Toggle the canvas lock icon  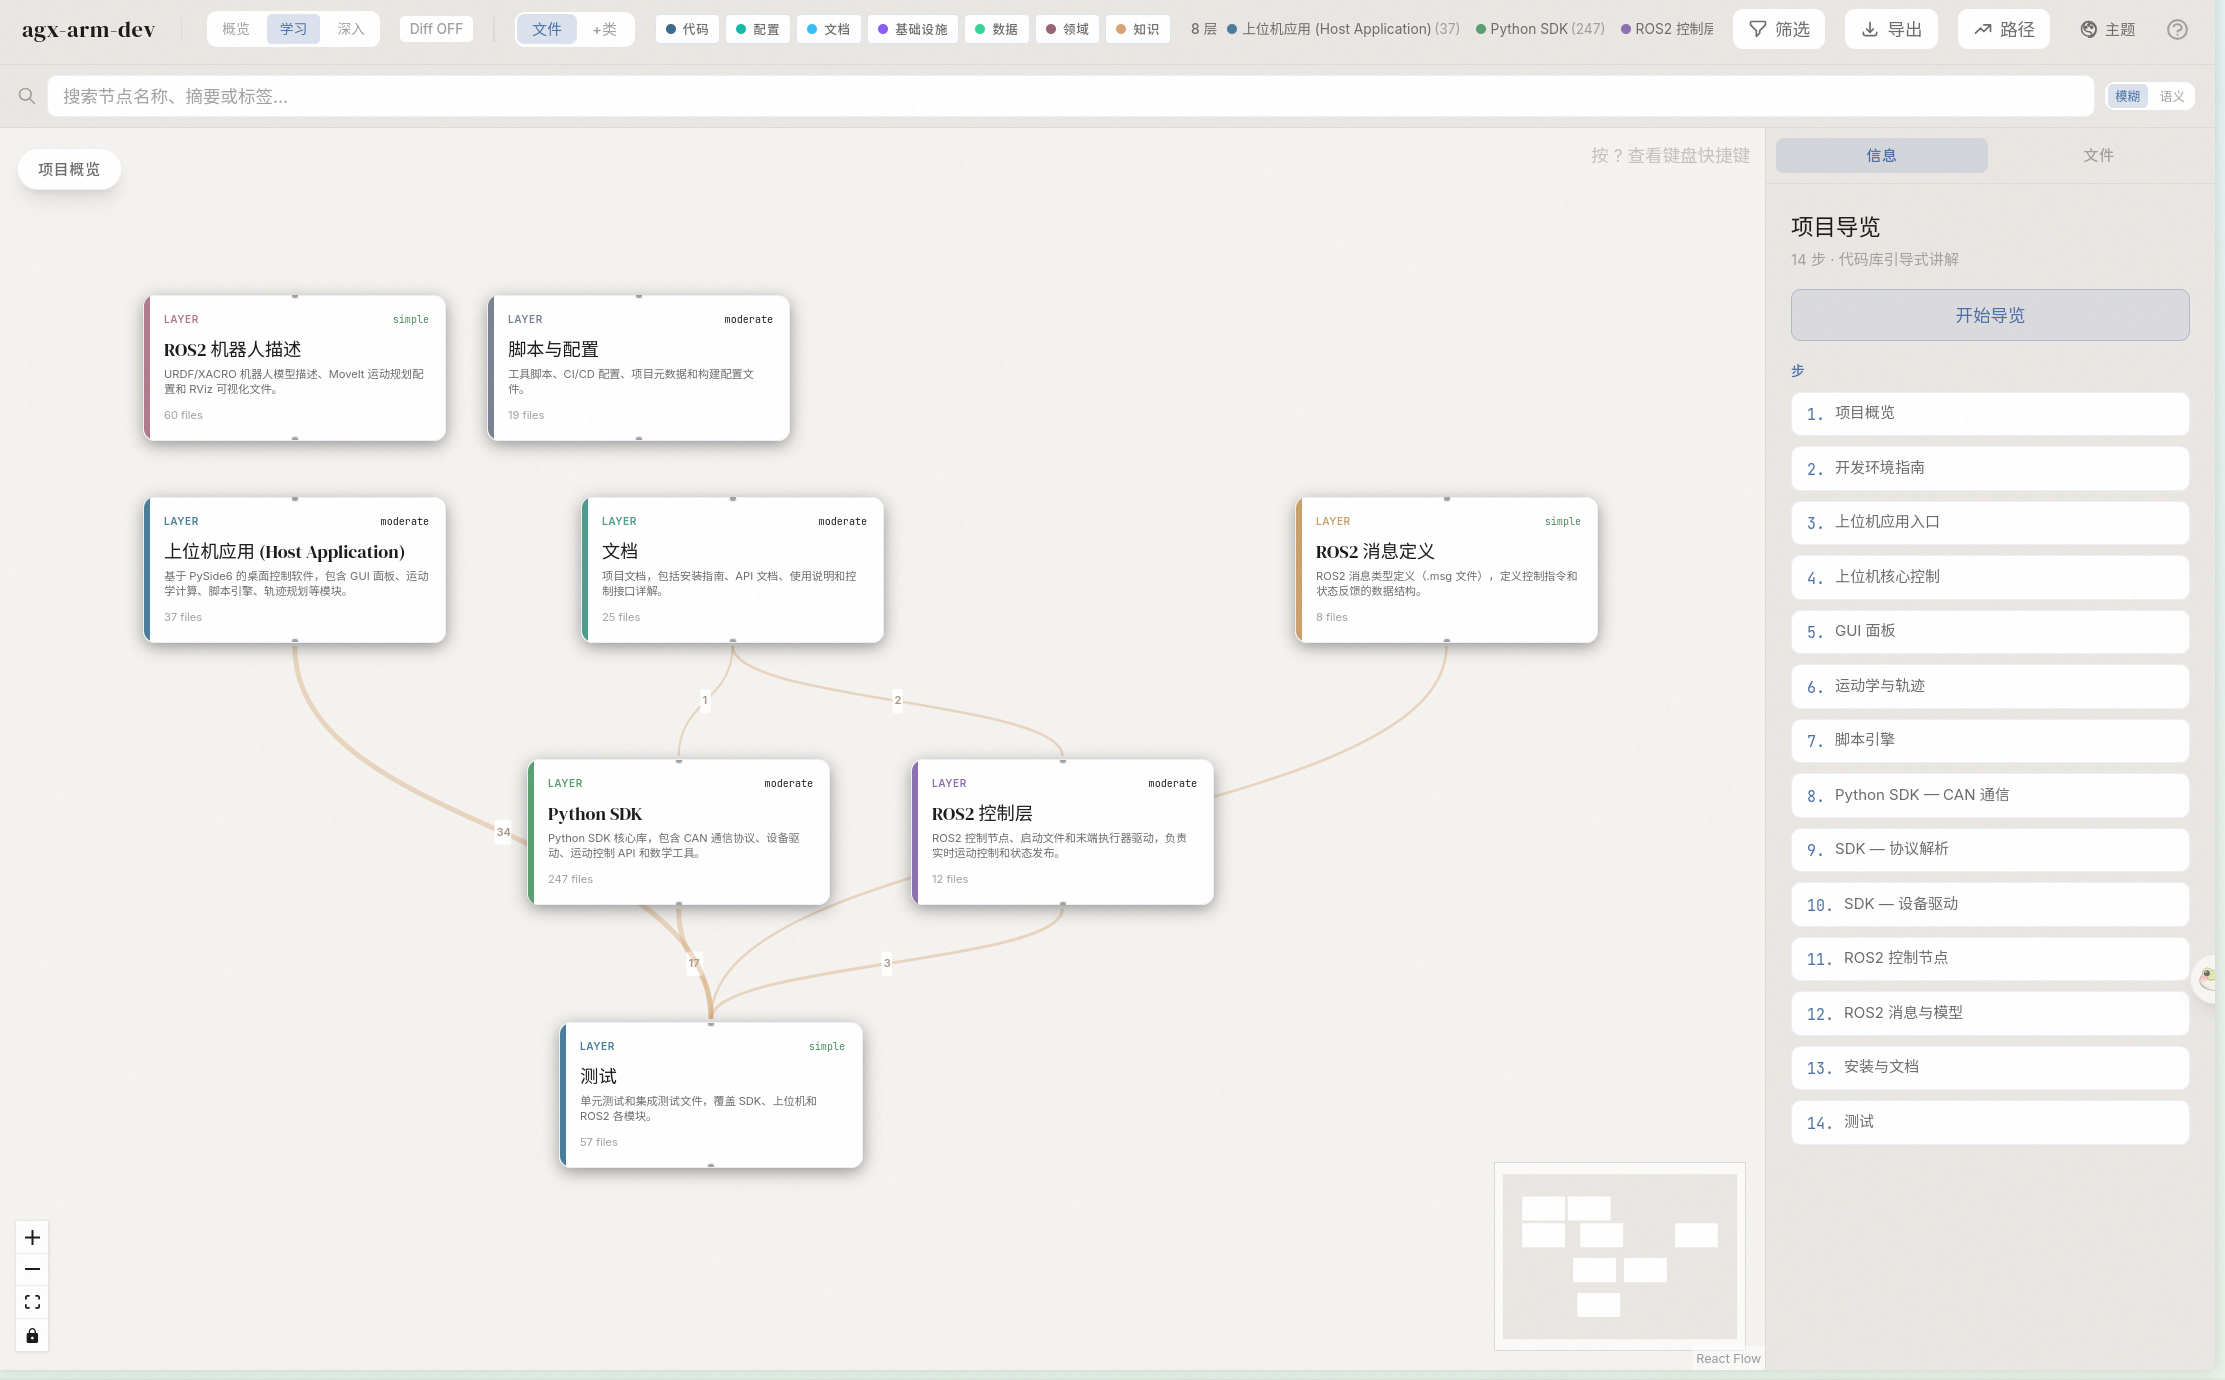[32, 1335]
